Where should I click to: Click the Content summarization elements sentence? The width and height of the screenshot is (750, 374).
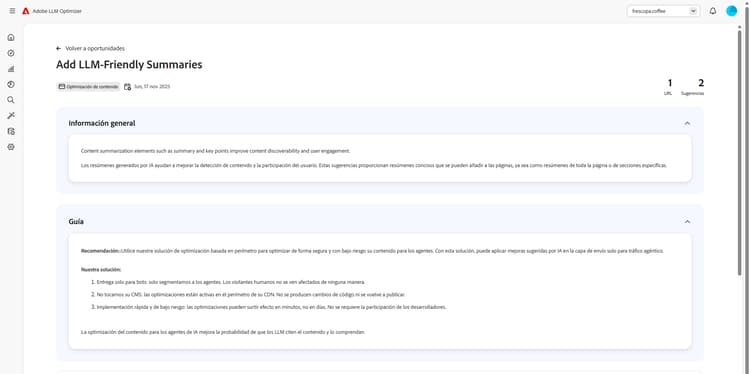216,151
